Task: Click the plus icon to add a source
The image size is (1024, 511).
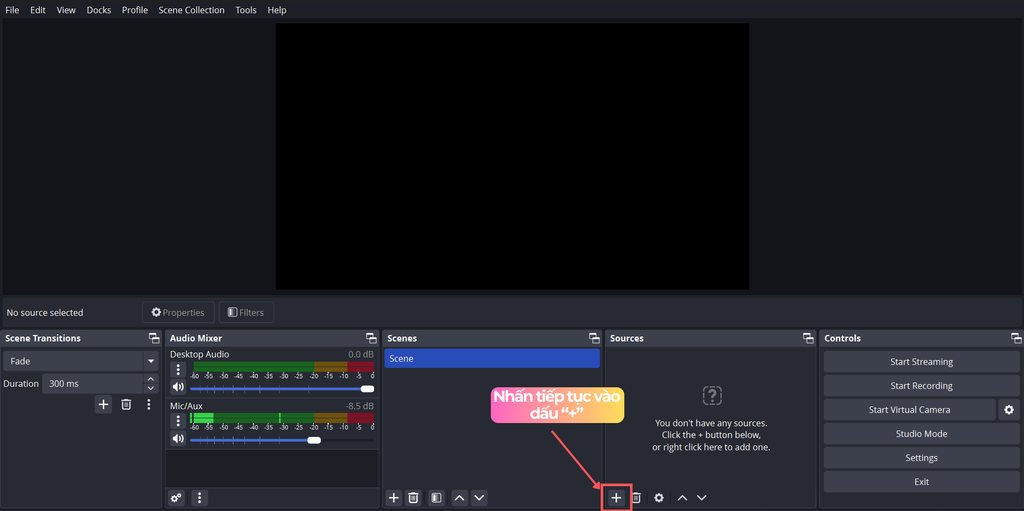Action: click(x=616, y=497)
